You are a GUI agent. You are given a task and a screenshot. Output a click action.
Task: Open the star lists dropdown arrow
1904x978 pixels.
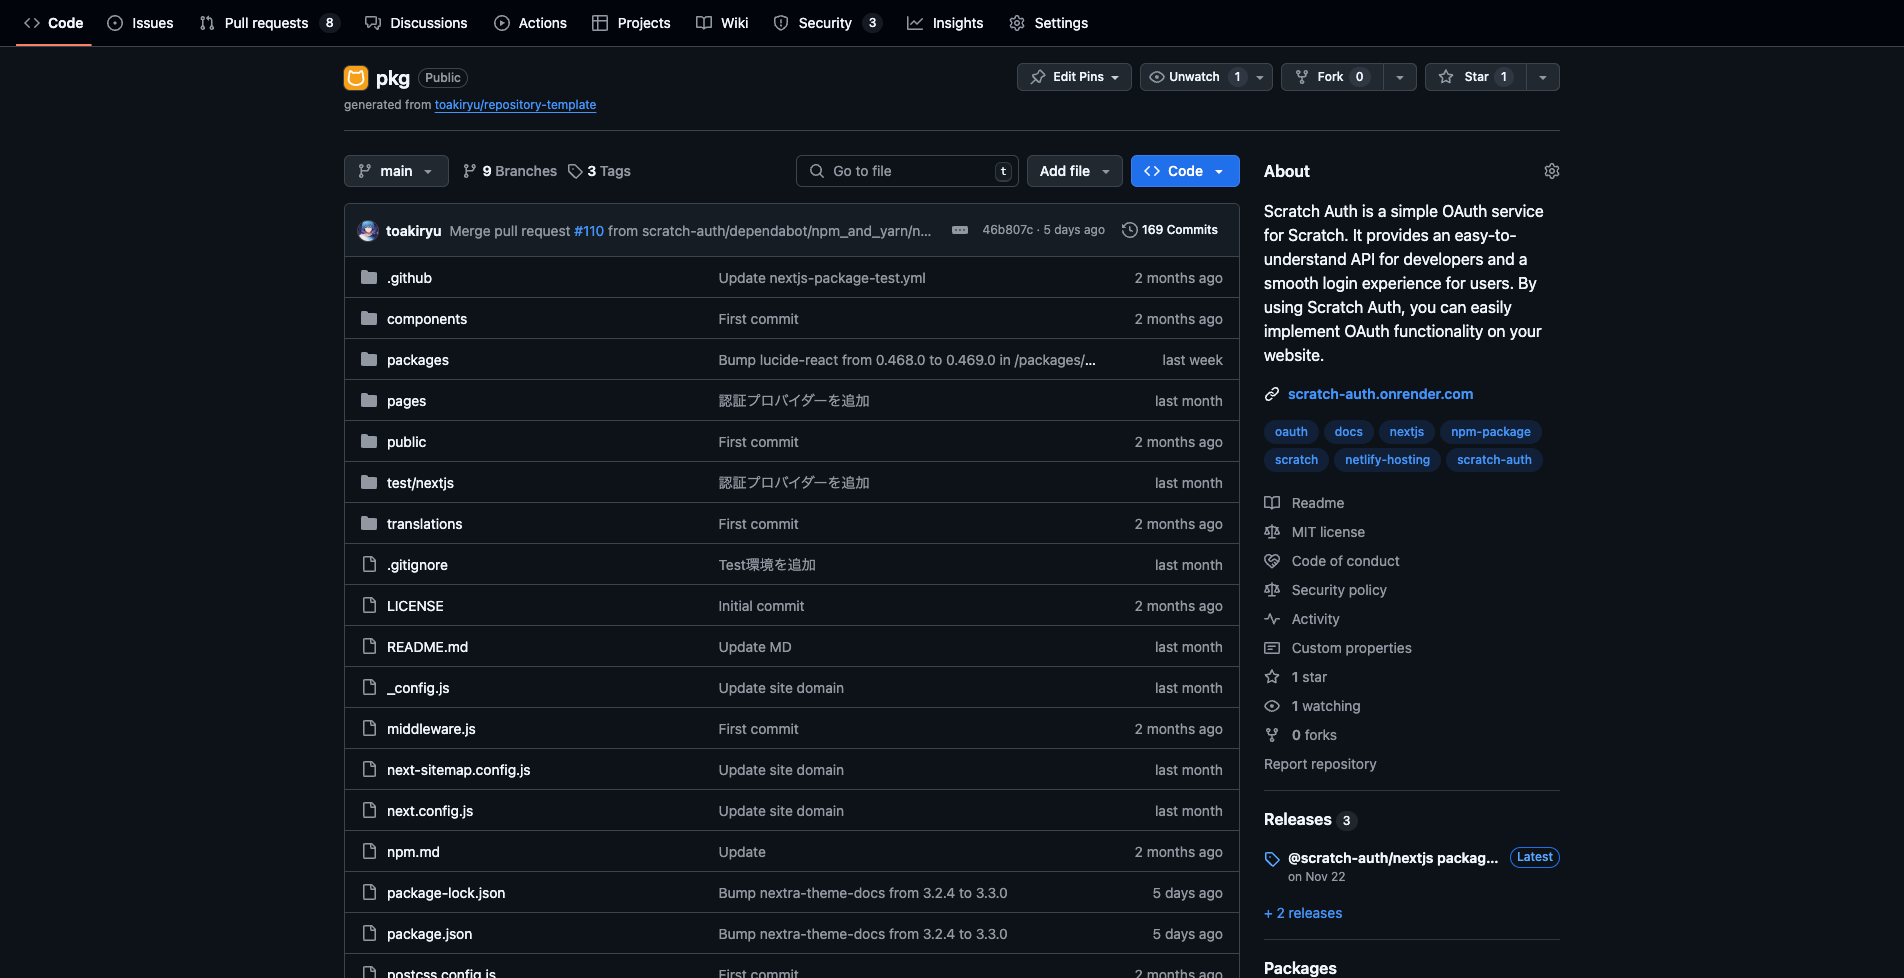1543,77
